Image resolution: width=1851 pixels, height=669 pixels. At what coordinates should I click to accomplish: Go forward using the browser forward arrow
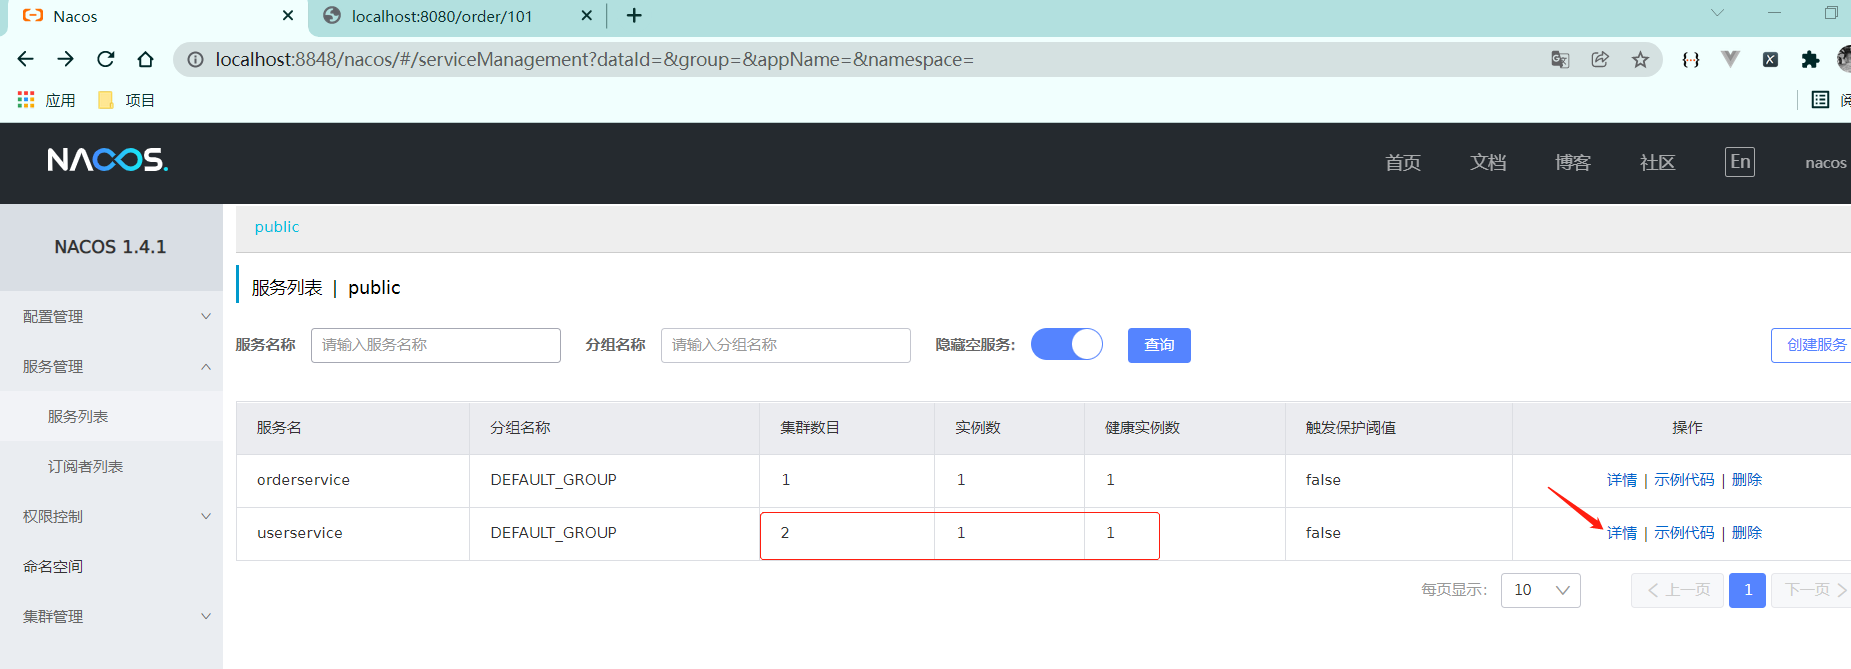[66, 60]
